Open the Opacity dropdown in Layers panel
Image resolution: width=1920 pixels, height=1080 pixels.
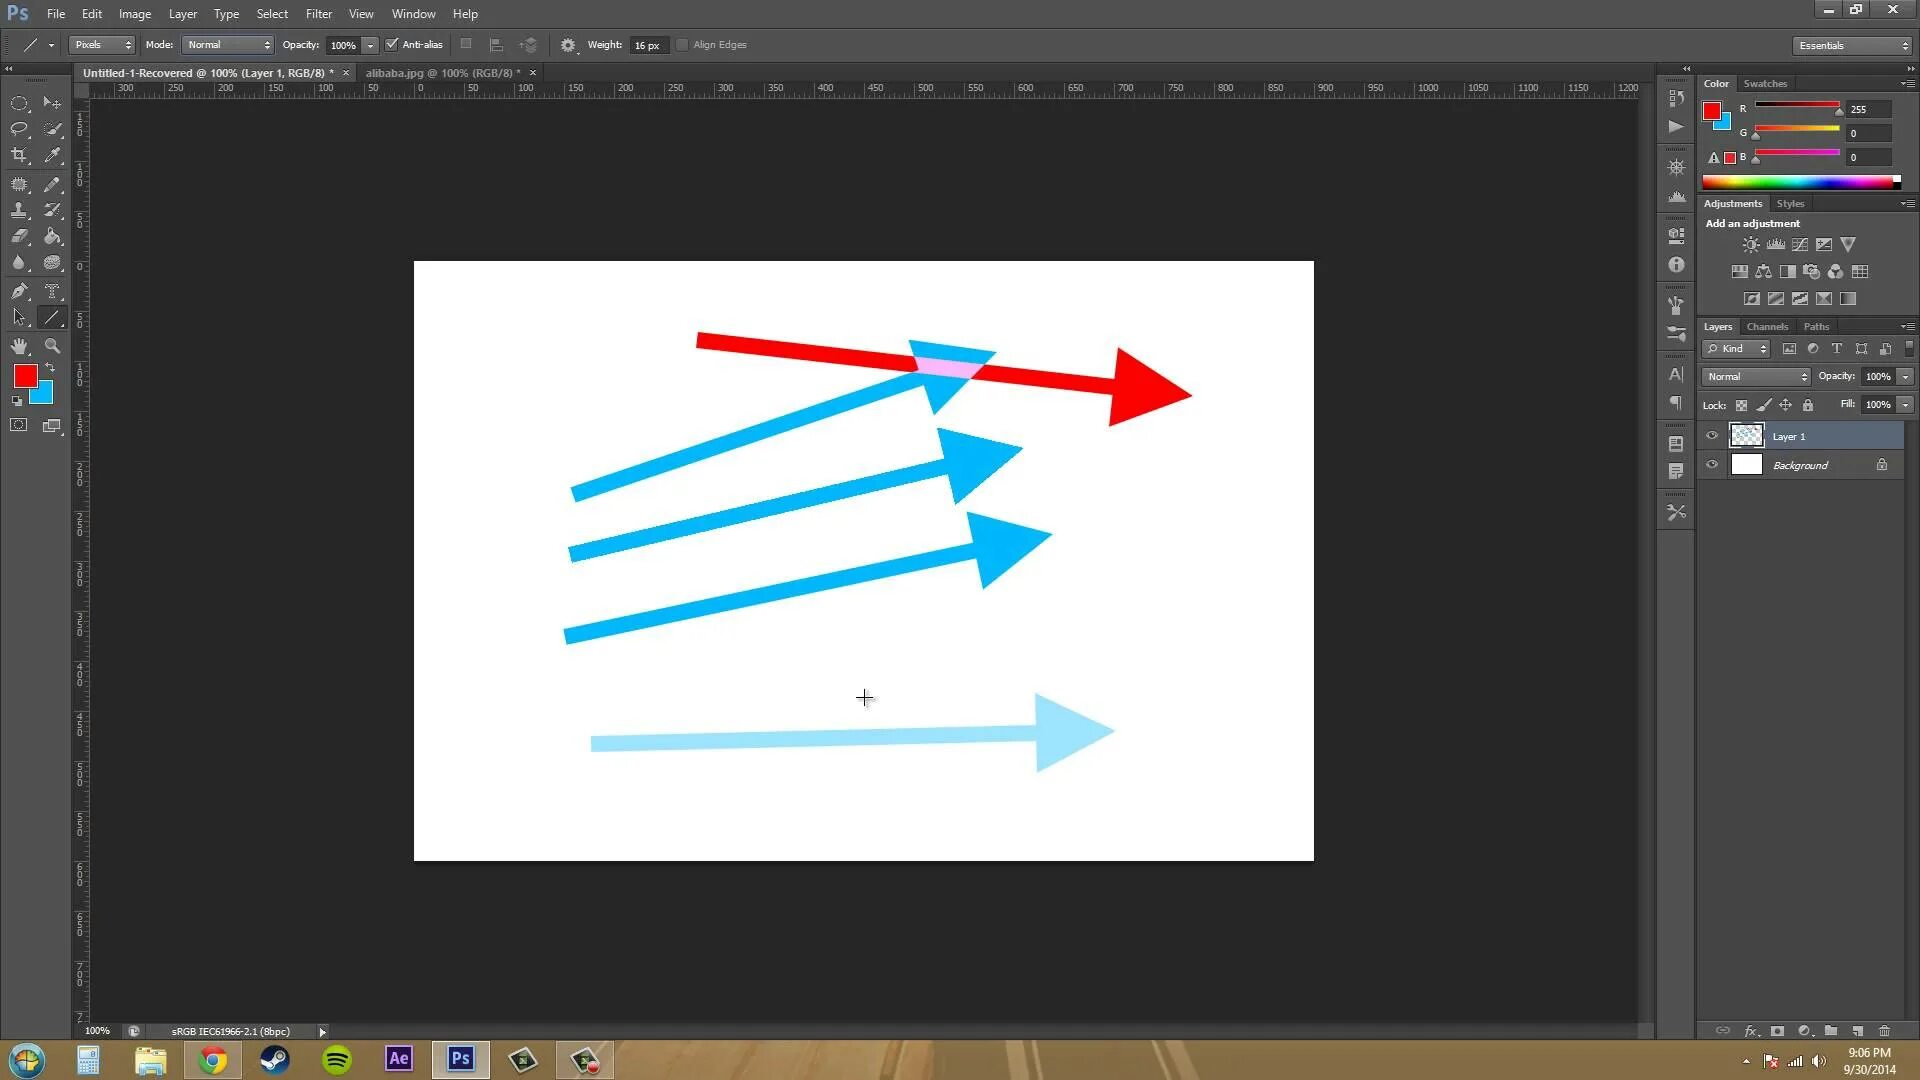(1904, 376)
